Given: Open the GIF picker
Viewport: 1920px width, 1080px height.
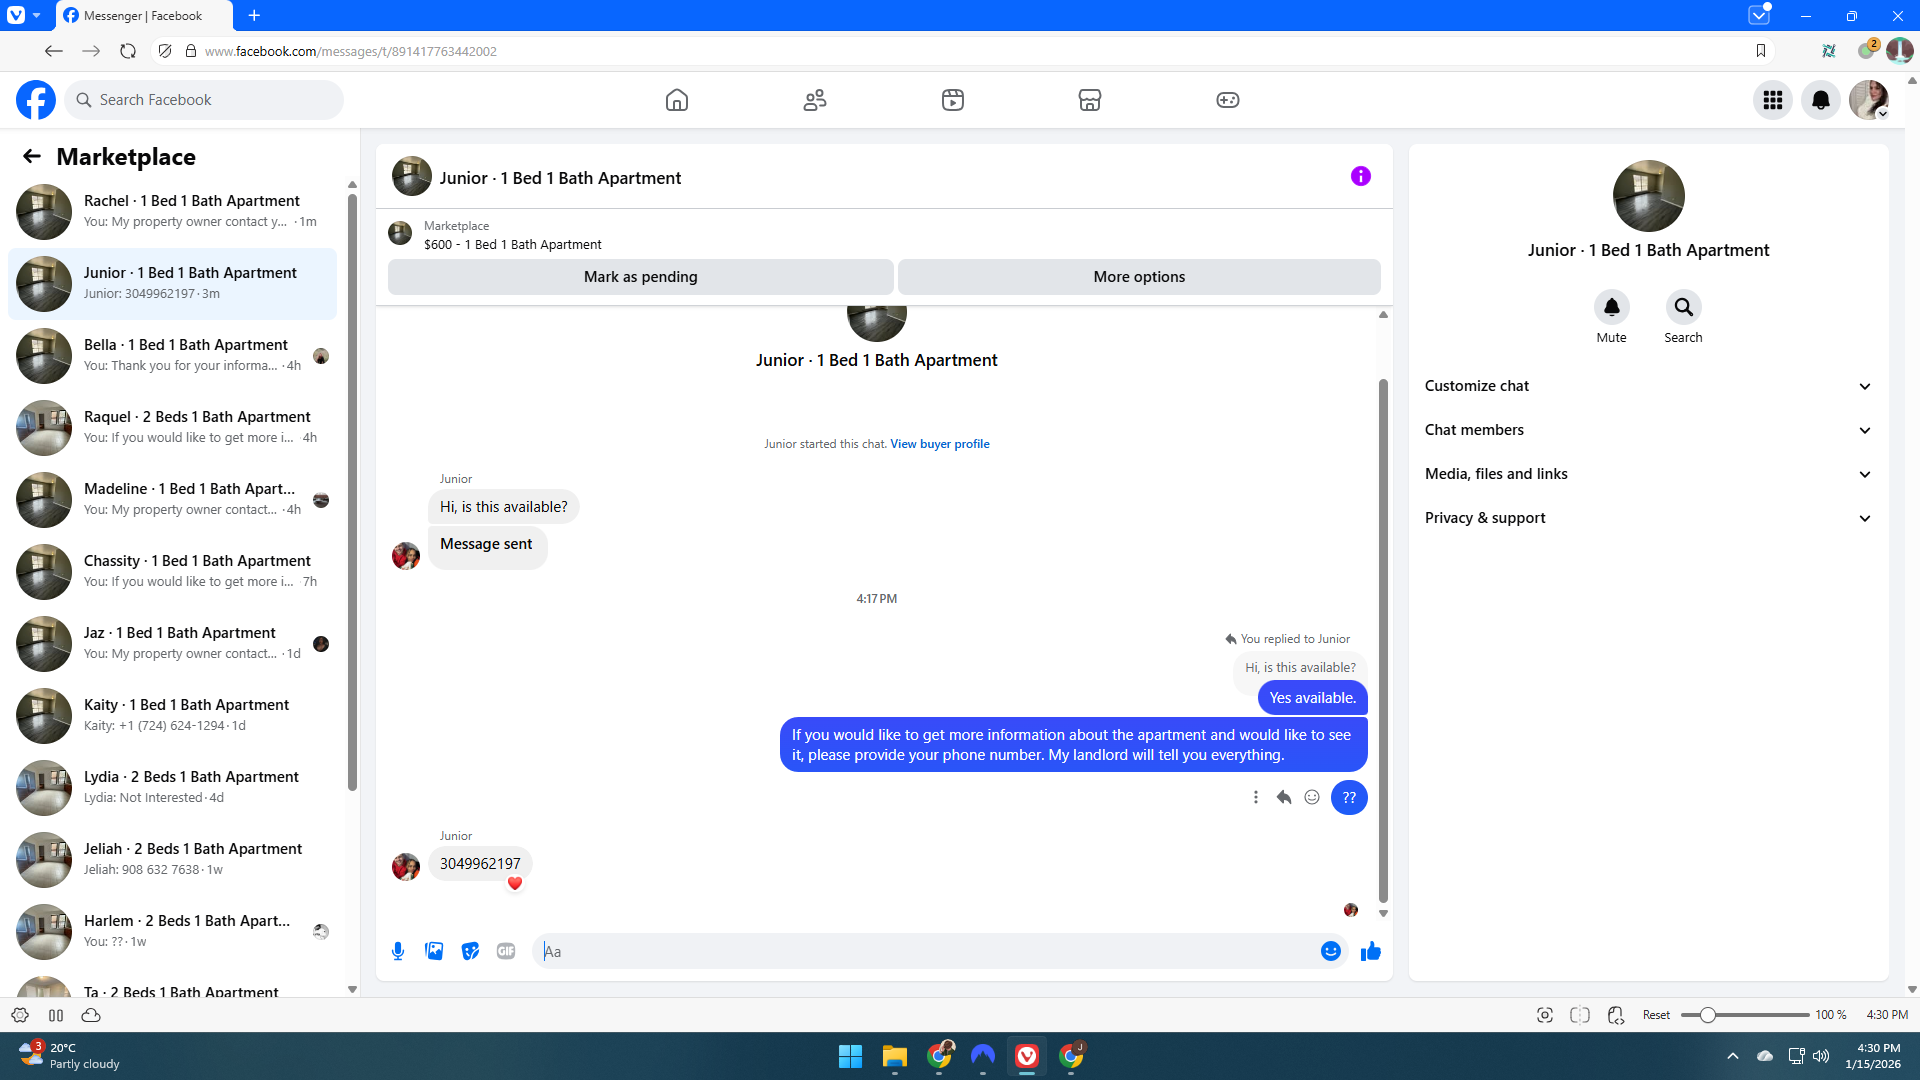Looking at the screenshot, I should (506, 951).
